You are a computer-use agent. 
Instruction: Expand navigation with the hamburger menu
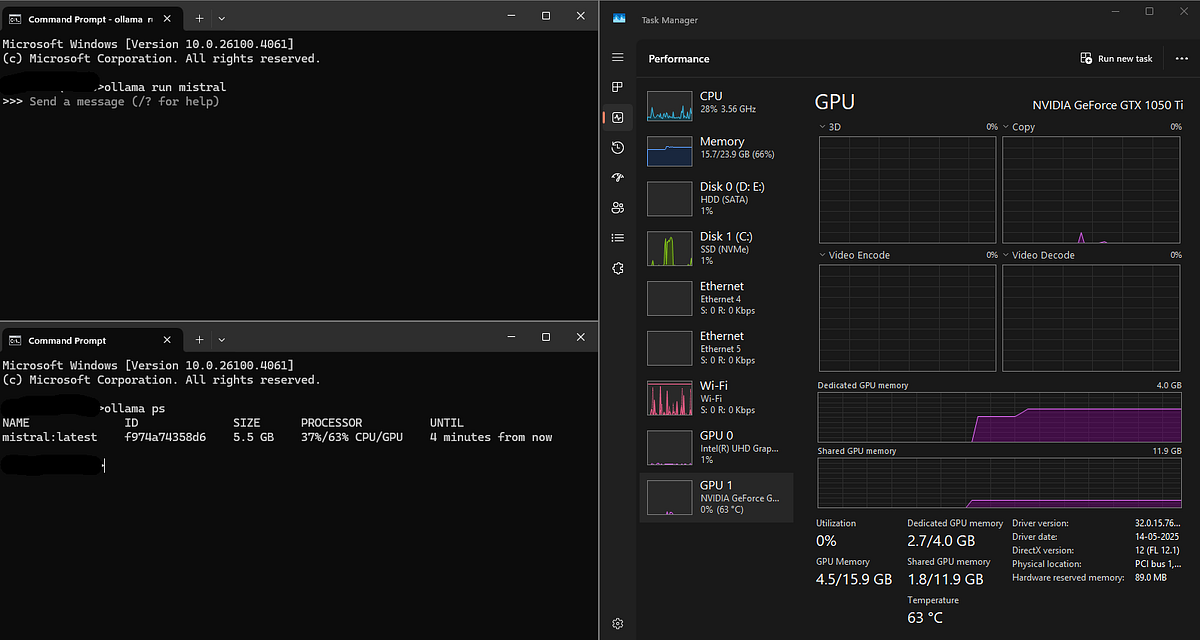coord(617,57)
